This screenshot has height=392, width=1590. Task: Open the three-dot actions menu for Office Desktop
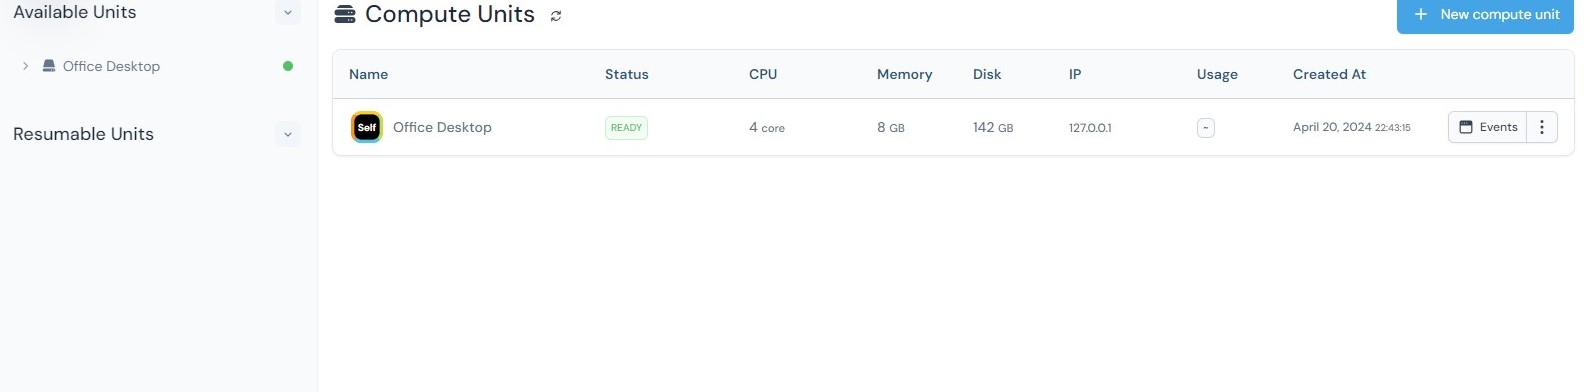pyautogui.click(x=1542, y=127)
